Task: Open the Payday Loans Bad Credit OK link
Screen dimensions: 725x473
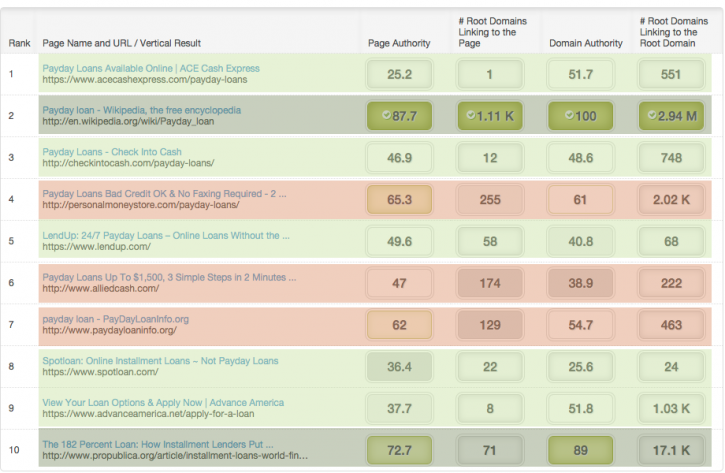Action: click(x=164, y=194)
